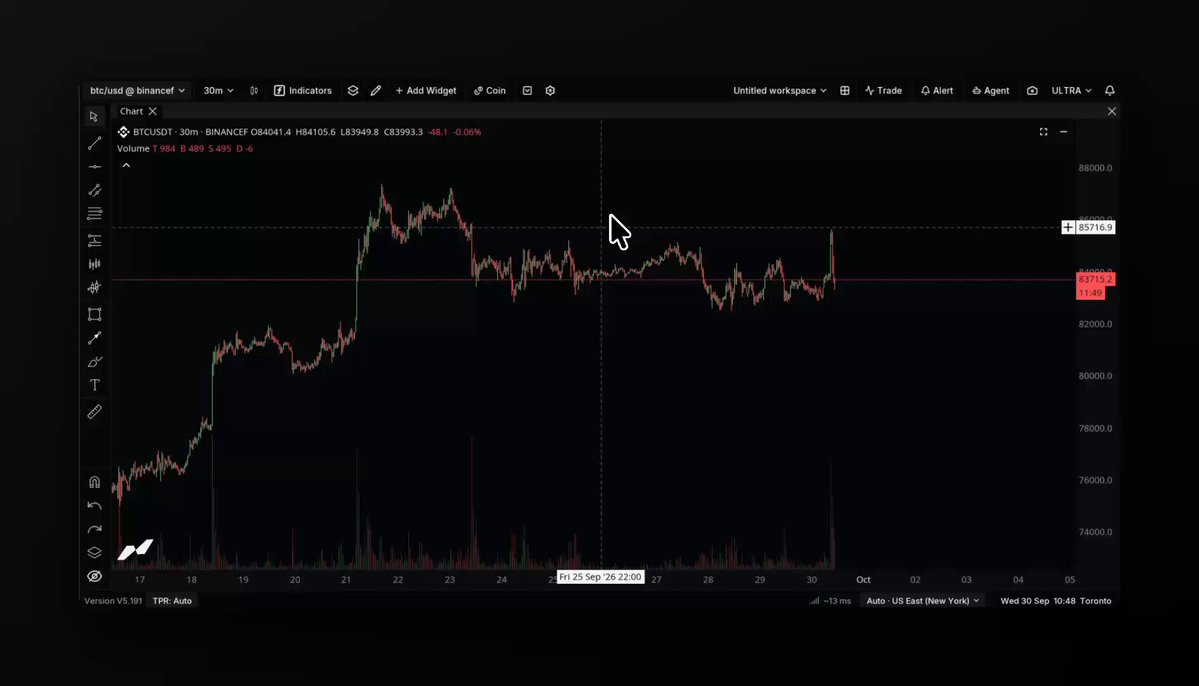Screen dimensions: 1199x686
Task: Select the brush drawing tool
Action: tap(94, 362)
